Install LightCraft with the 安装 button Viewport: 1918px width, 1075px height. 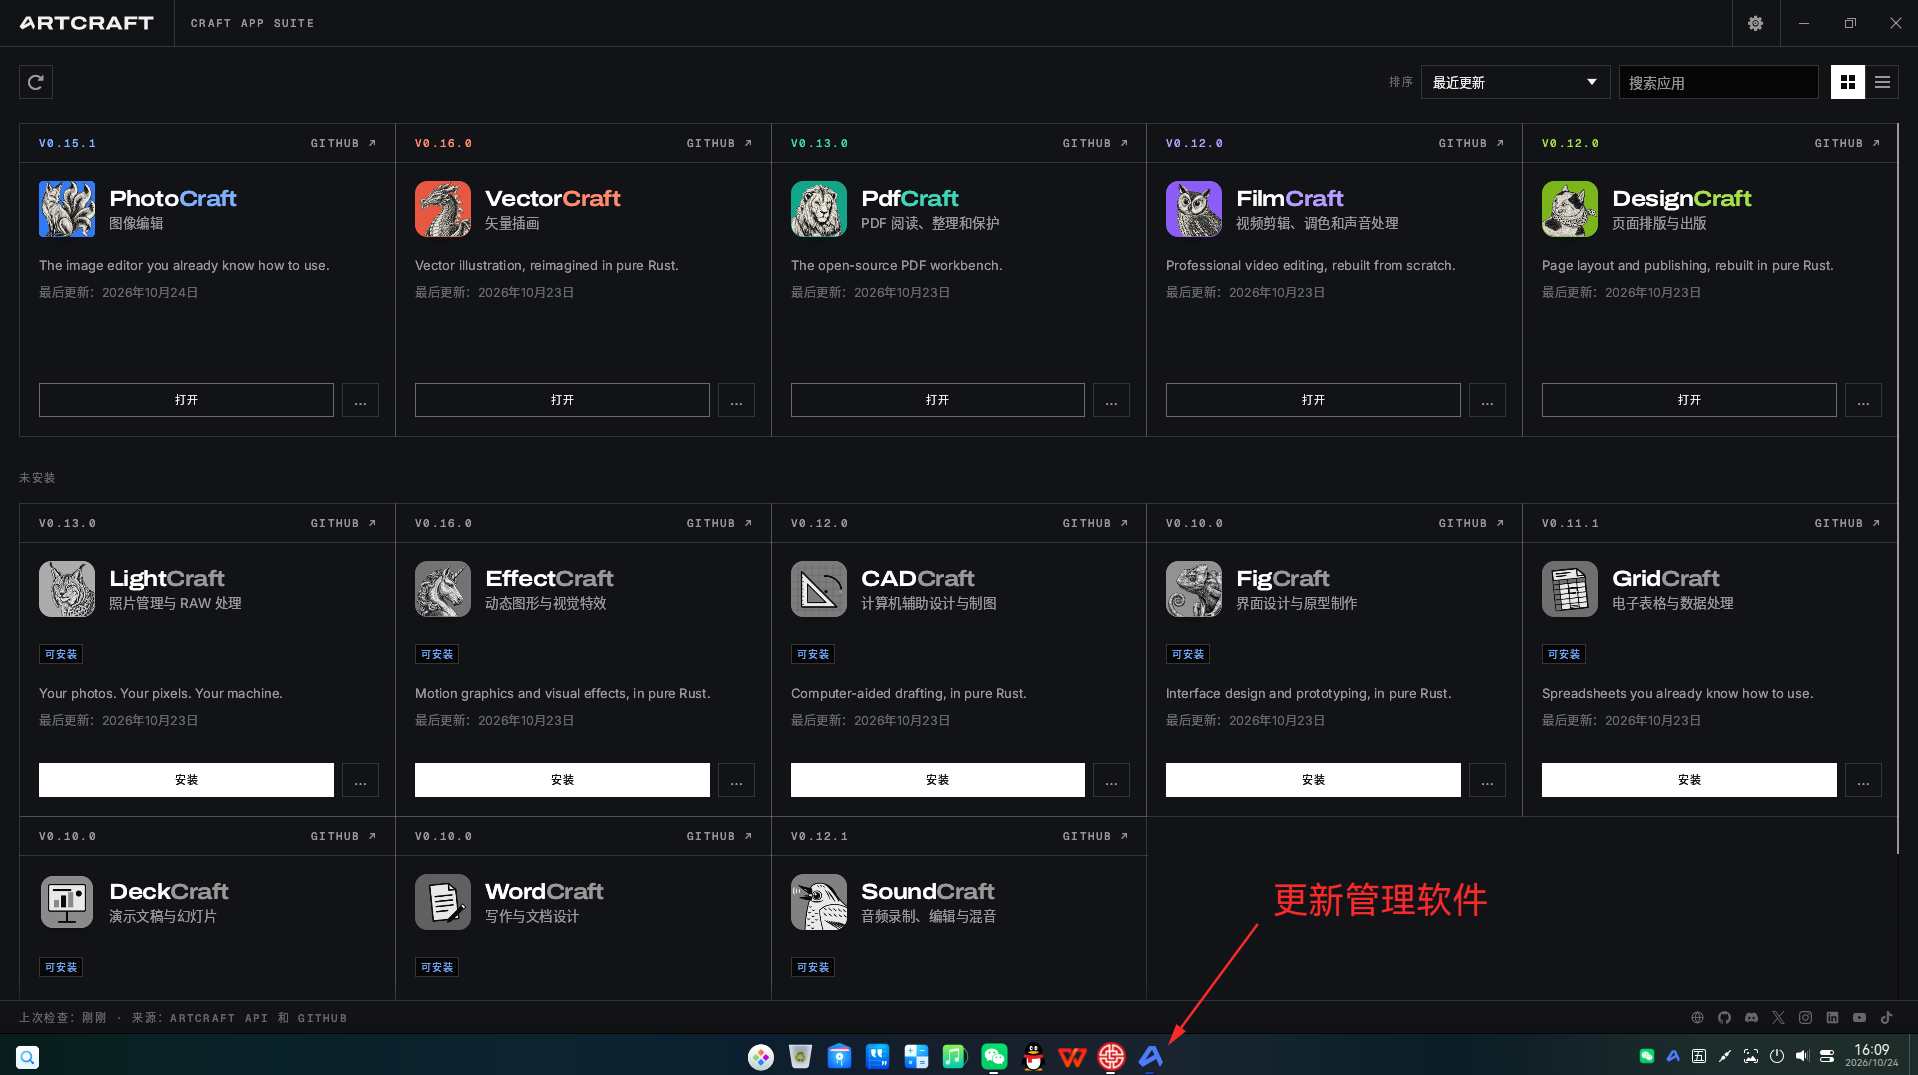(186, 780)
